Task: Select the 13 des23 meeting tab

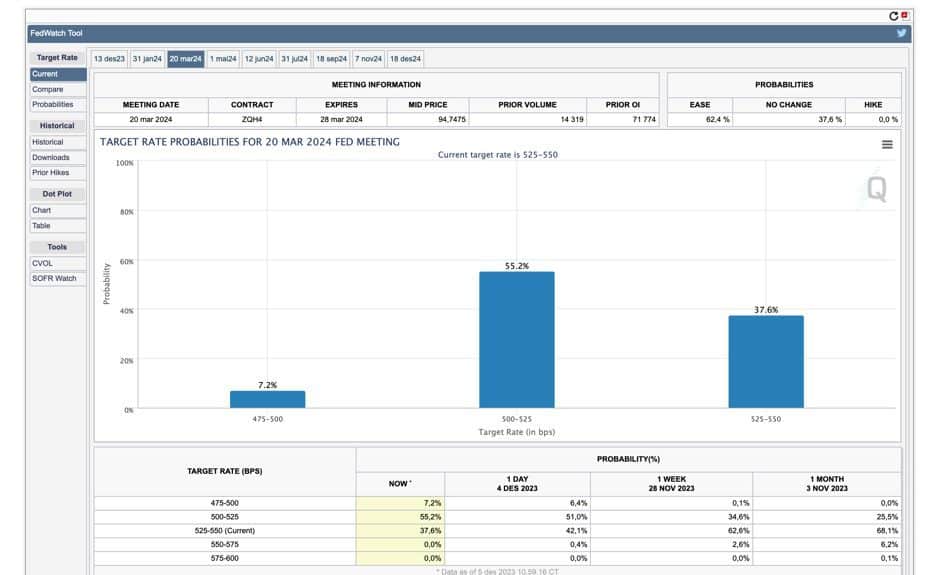Action: tap(109, 59)
